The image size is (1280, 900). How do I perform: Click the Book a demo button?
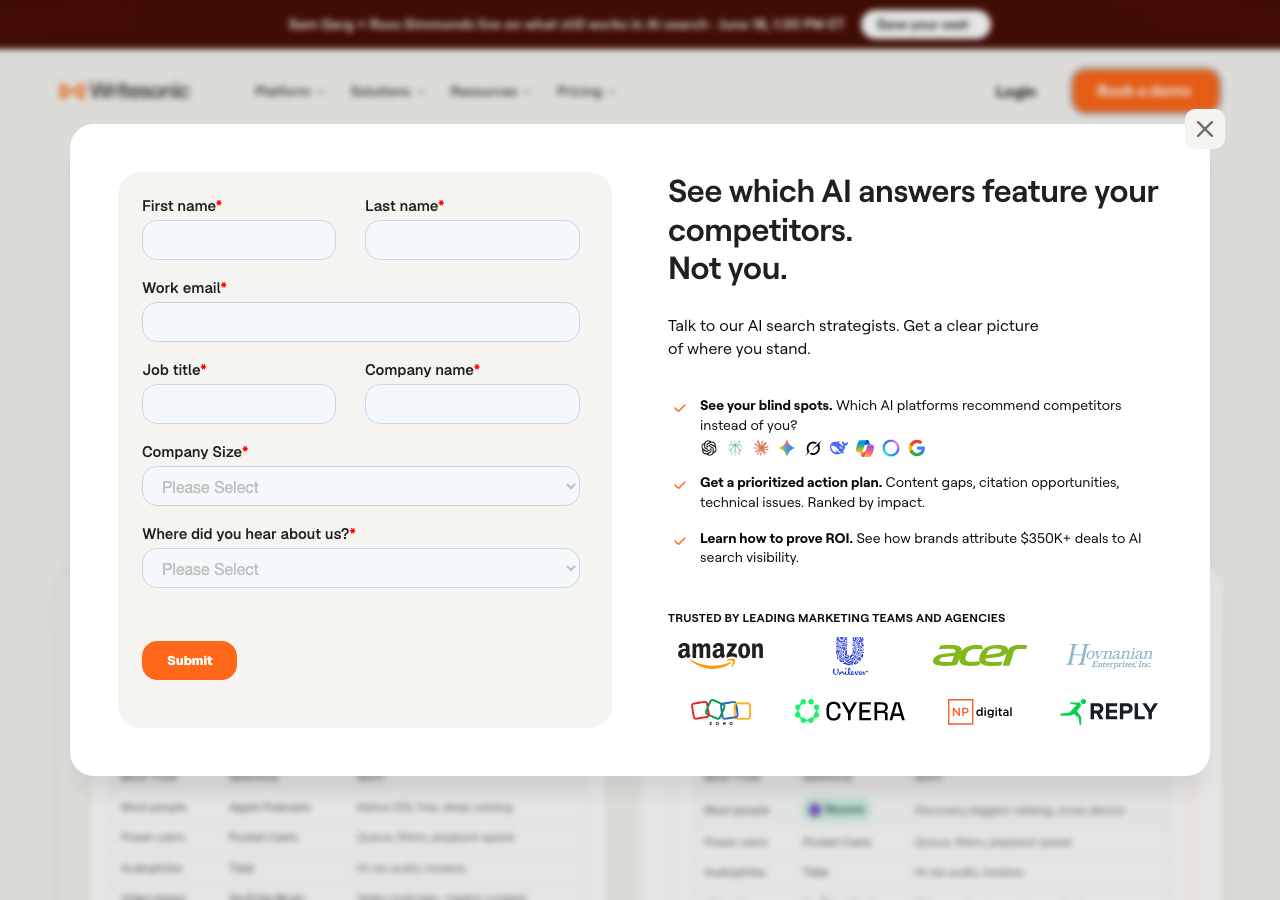point(1145,91)
